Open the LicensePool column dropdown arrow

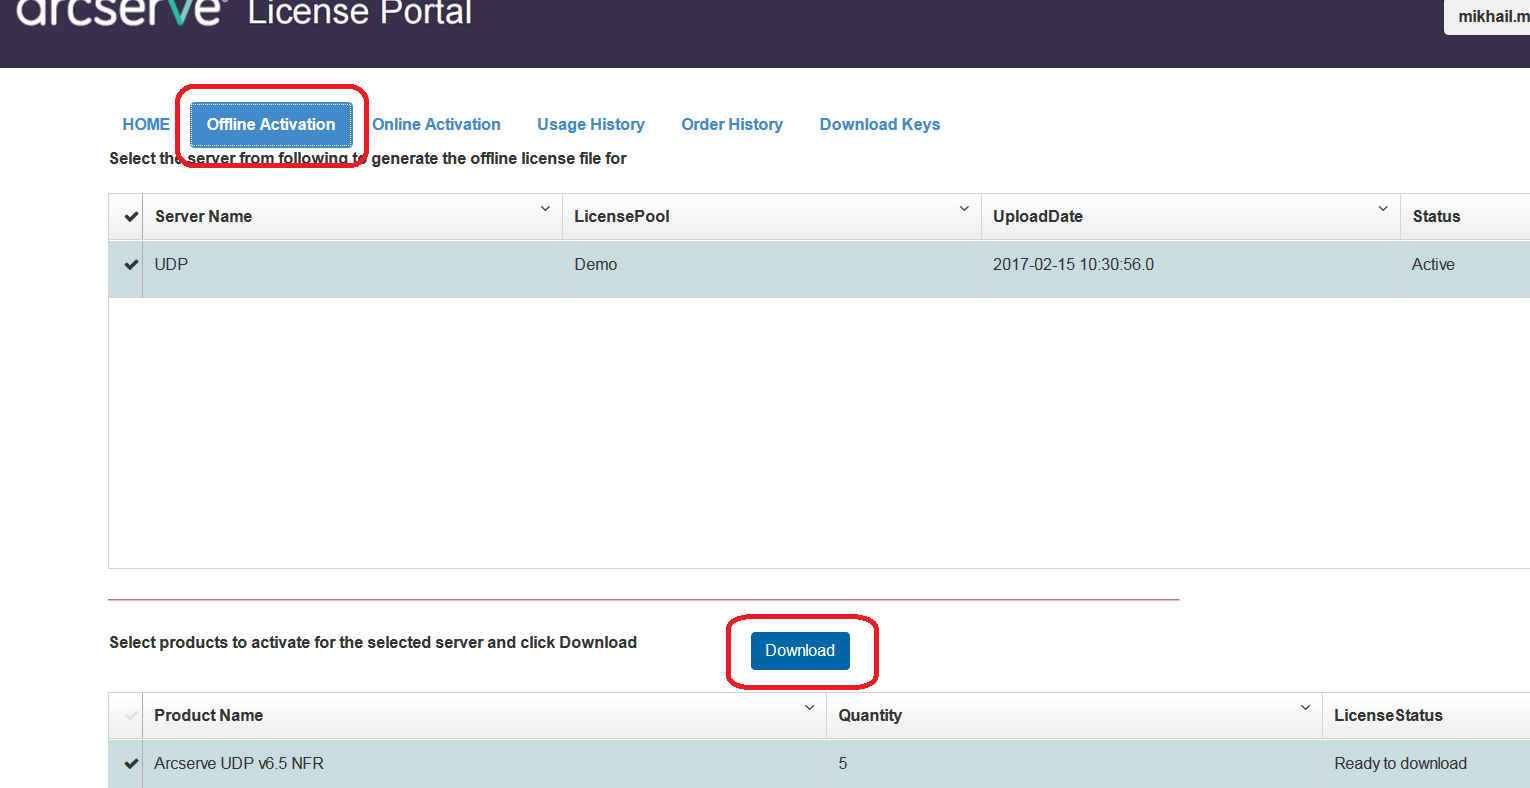[964, 209]
